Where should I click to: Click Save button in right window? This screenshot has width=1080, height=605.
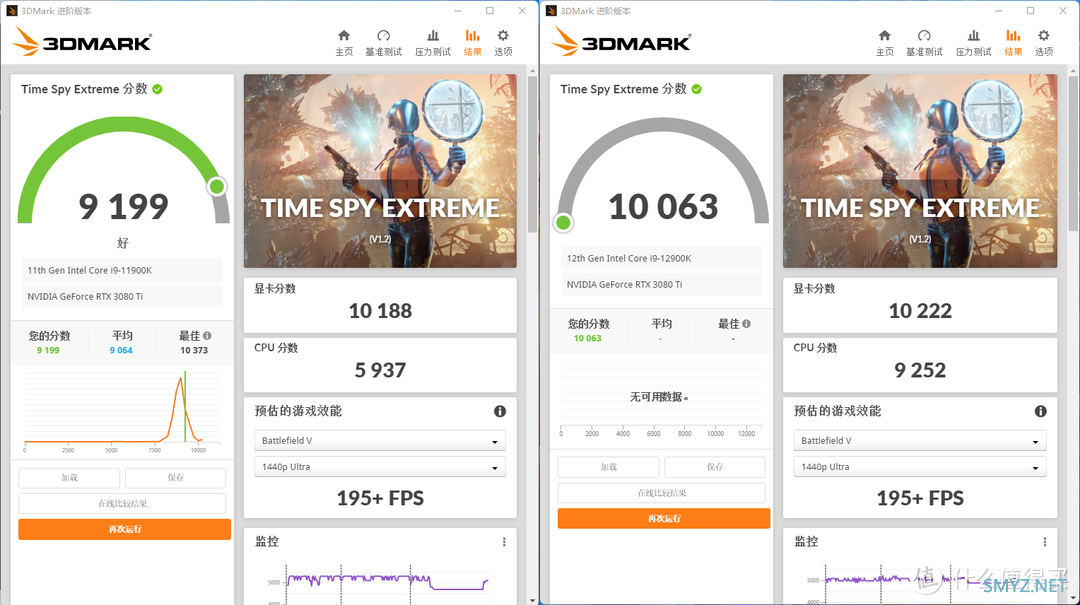715,467
